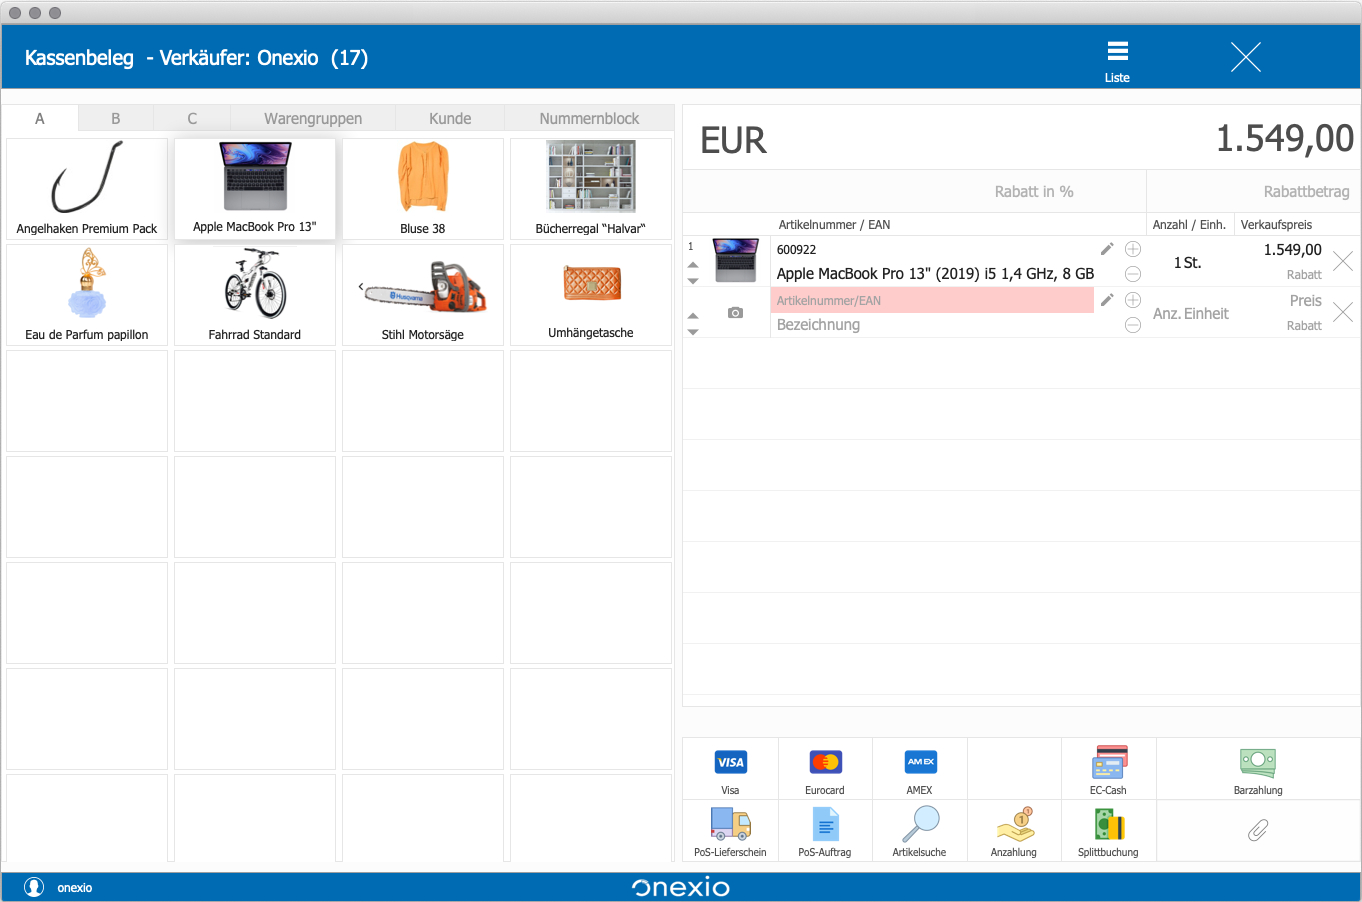
Task: Add Eau de Parfum papillon product
Action: tap(87, 295)
